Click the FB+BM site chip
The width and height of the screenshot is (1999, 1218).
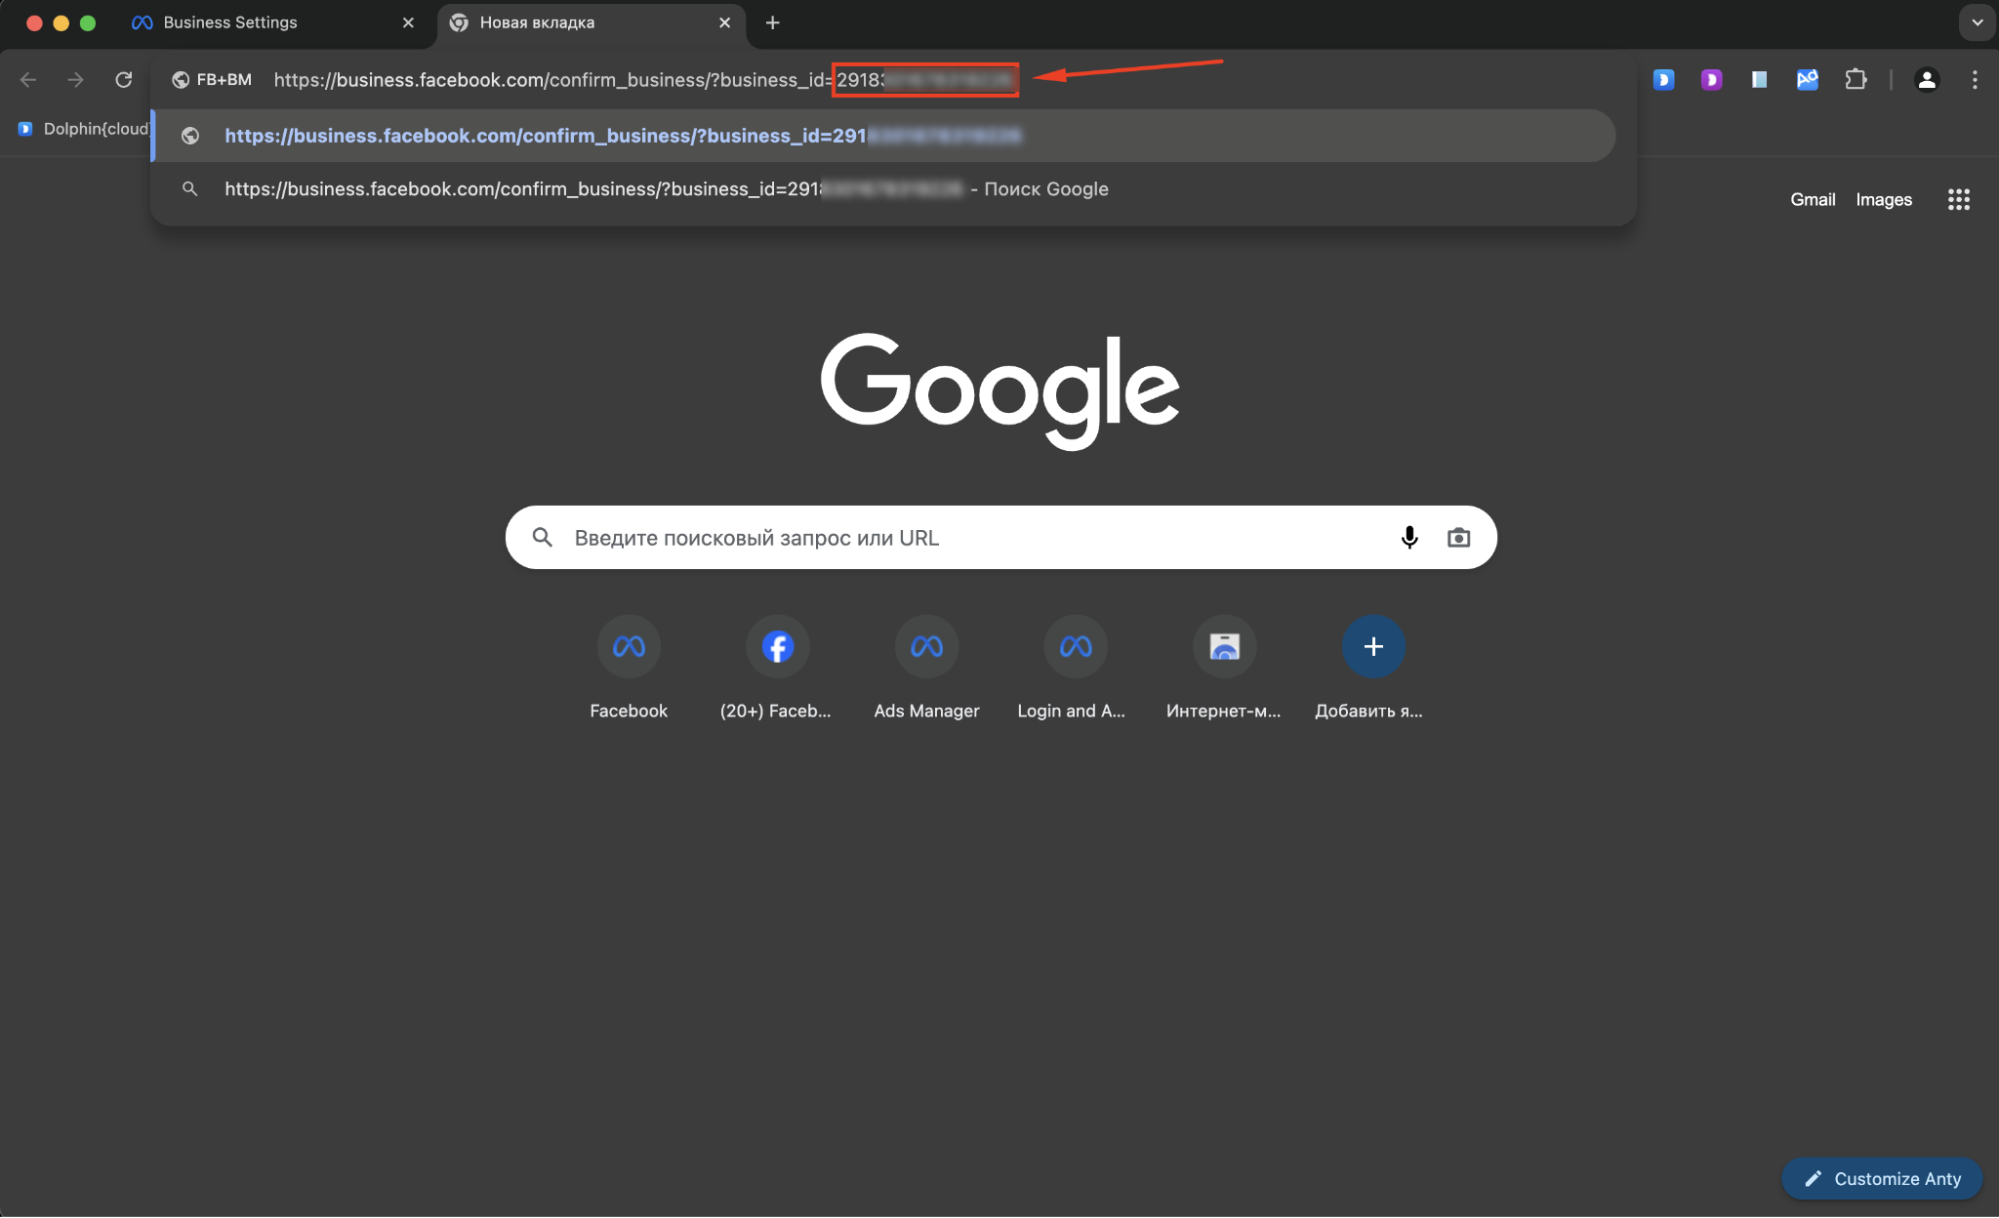coord(212,80)
